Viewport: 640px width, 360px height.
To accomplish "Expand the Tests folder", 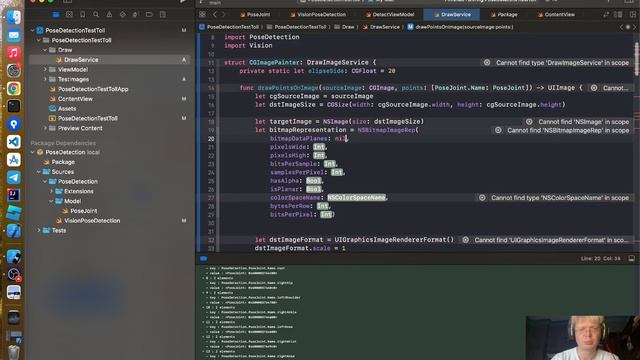I will click(x=39, y=230).
